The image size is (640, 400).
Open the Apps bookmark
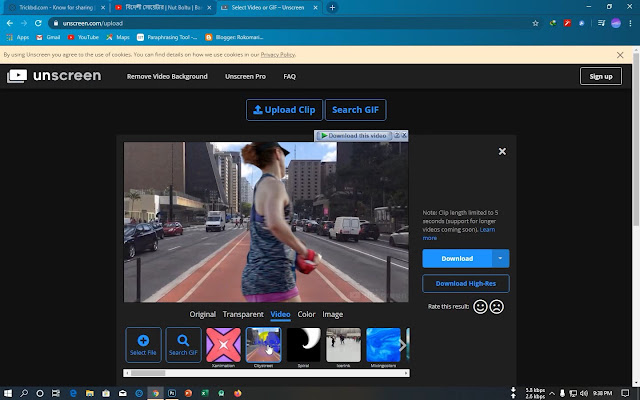(x=18, y=37)
